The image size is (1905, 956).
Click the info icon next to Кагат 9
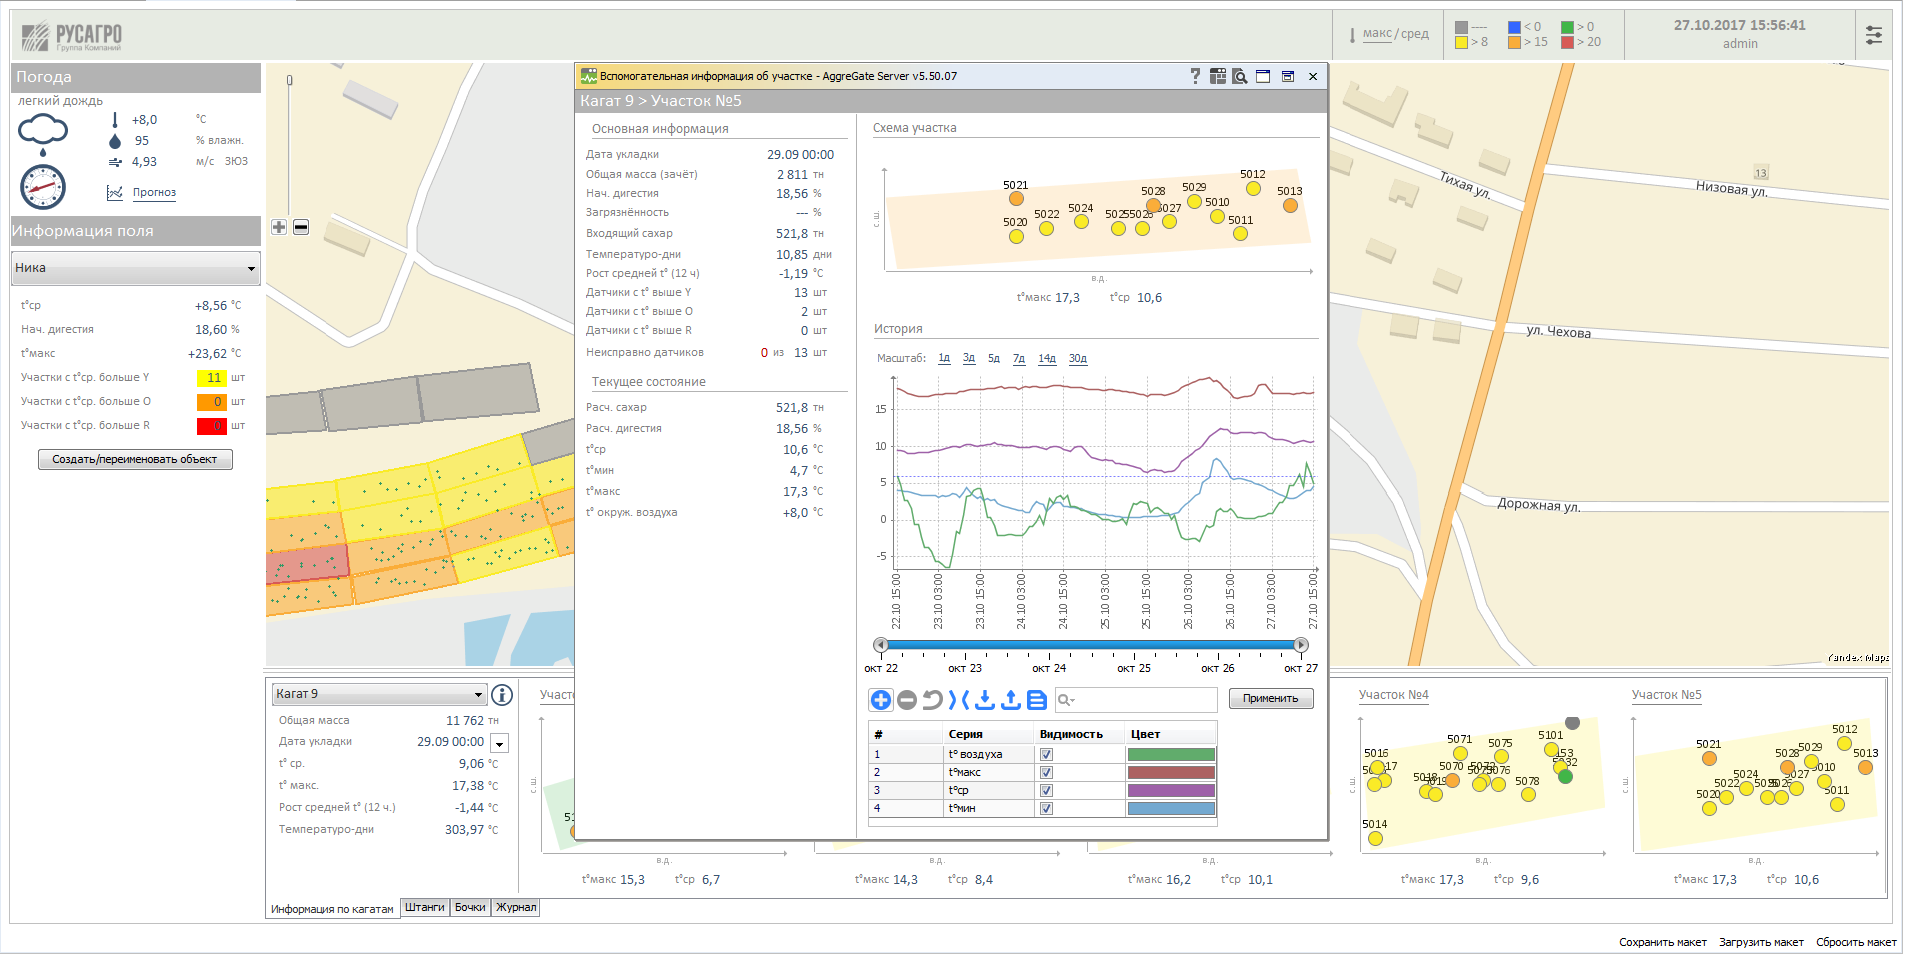pyautogui.click(x=502, y=694)
